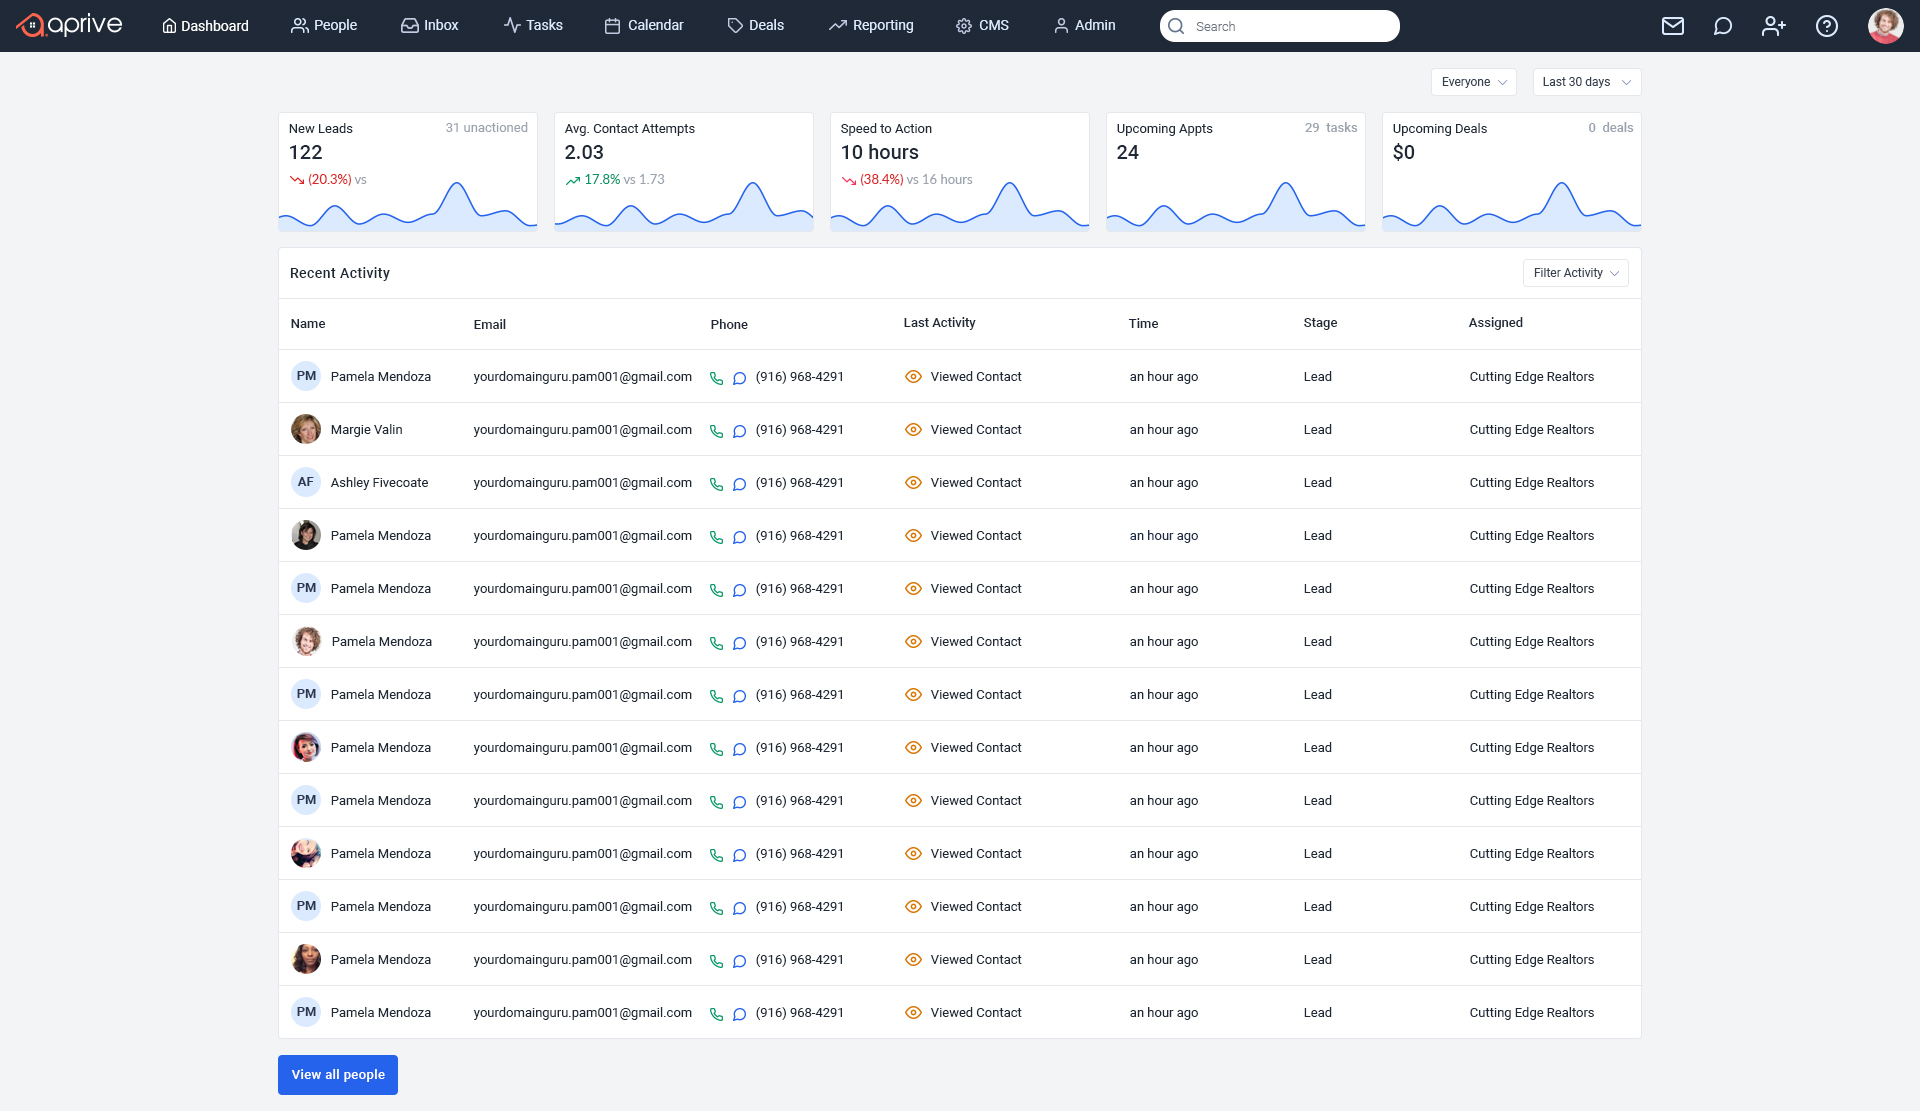Click eye icon in last table row

[x=912, y=1013]
